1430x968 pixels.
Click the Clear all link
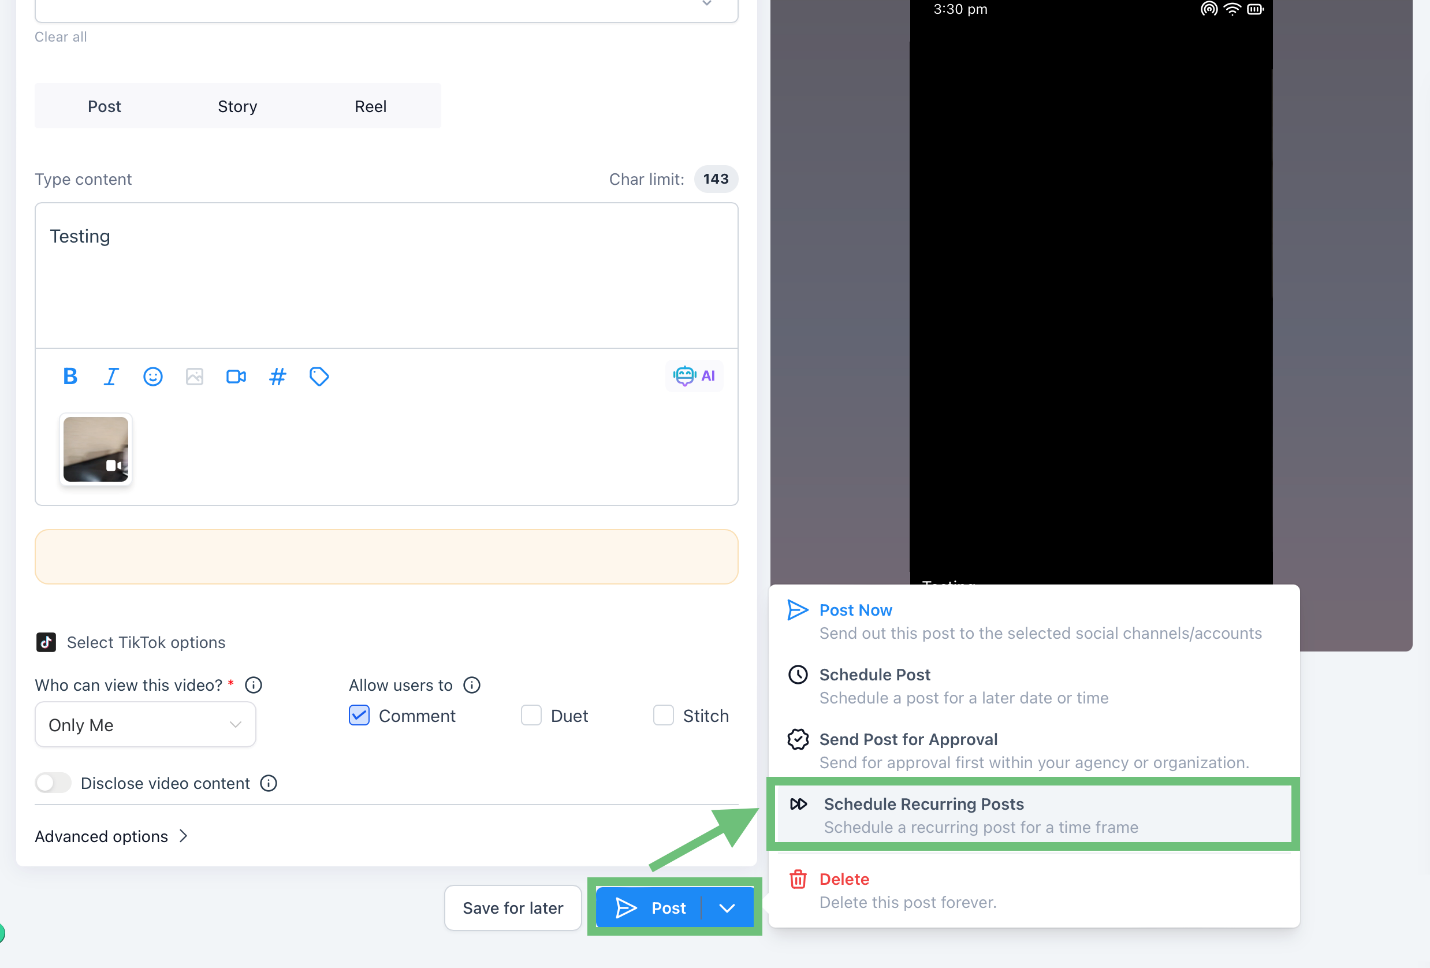(61, 37)
